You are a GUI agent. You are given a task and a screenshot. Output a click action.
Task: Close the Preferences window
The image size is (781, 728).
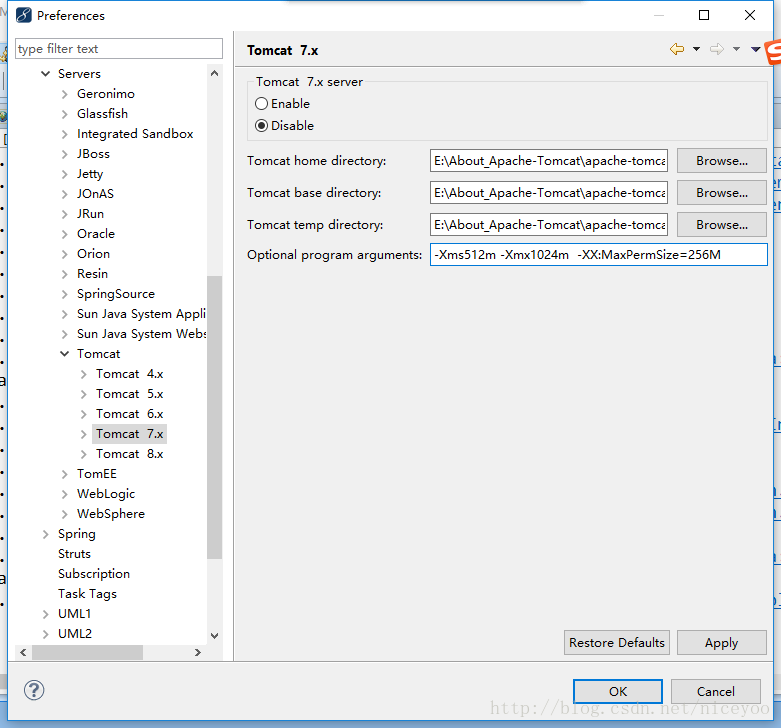750,15
